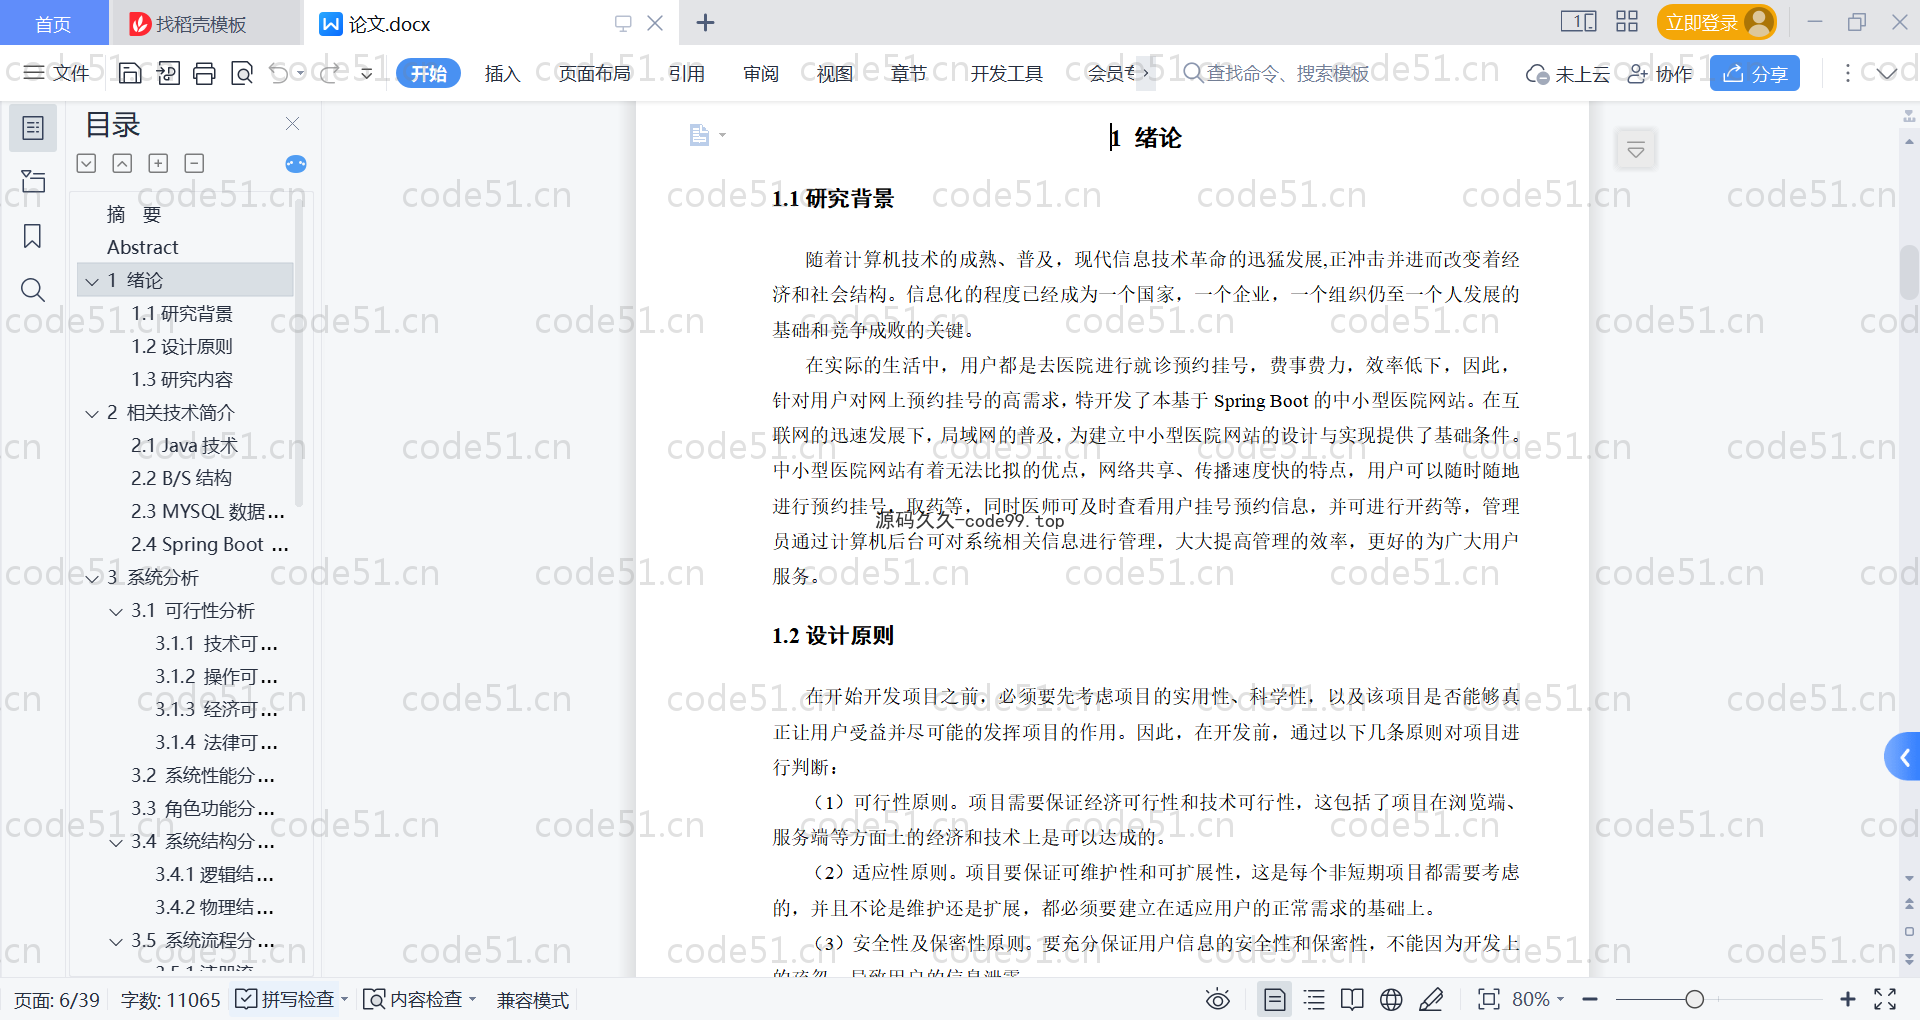Collapse the 1 绪论 tree node
The image size is (1920, 1020).
(92, 281)
